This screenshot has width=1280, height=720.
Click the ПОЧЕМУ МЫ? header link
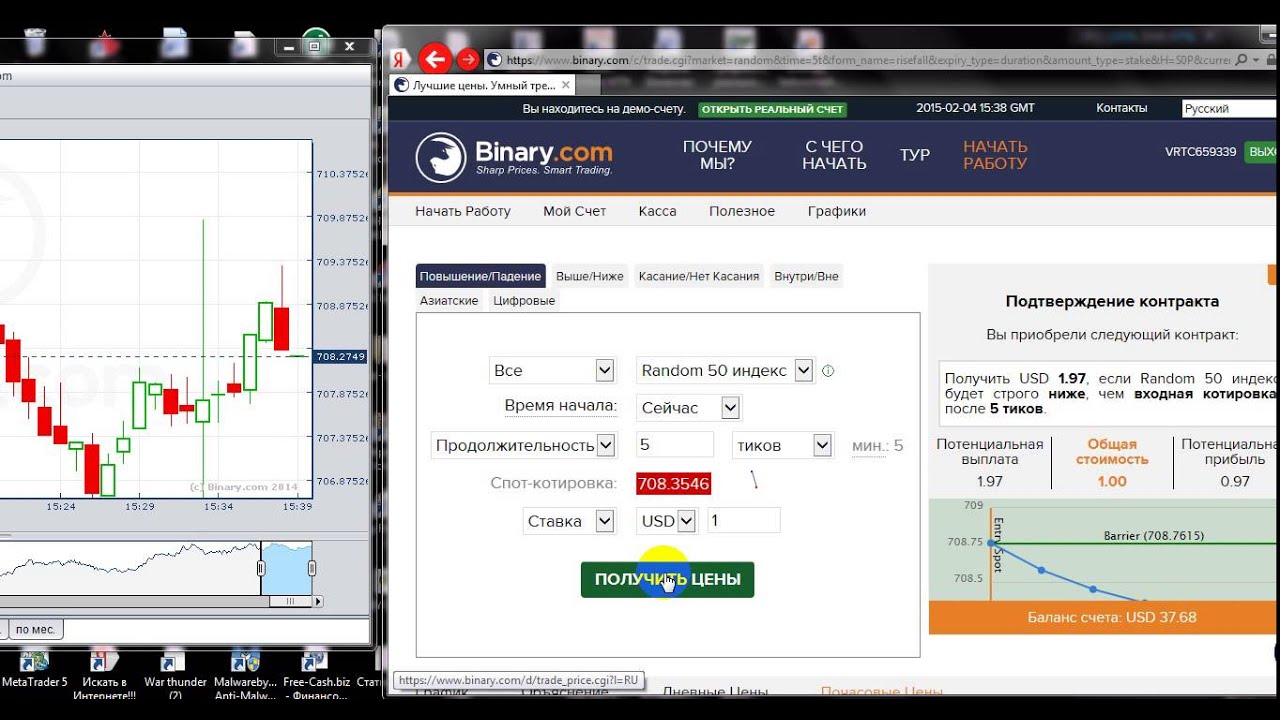(x=717, y=155)
